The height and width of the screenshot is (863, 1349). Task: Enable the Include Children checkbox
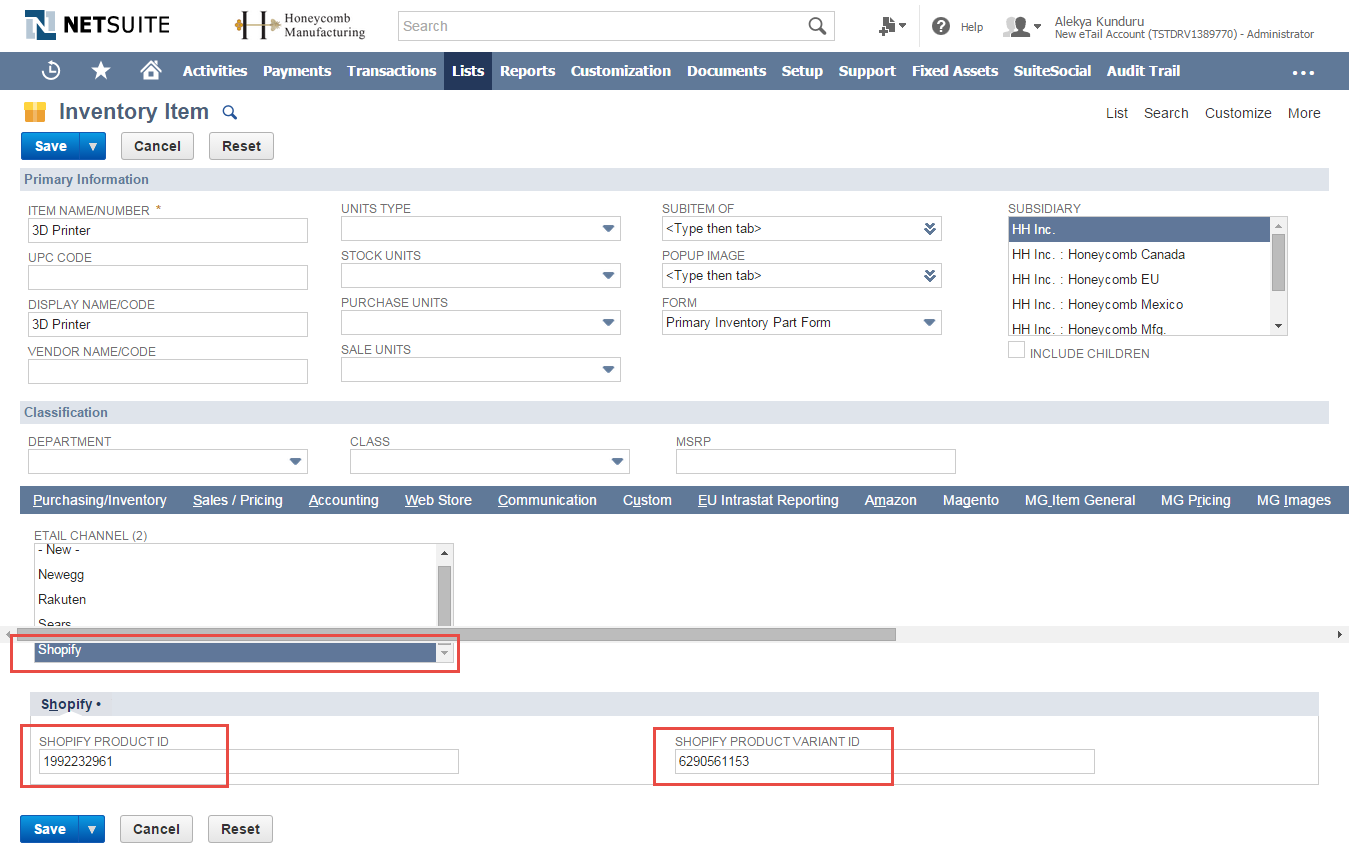[x=1016, y=349]
